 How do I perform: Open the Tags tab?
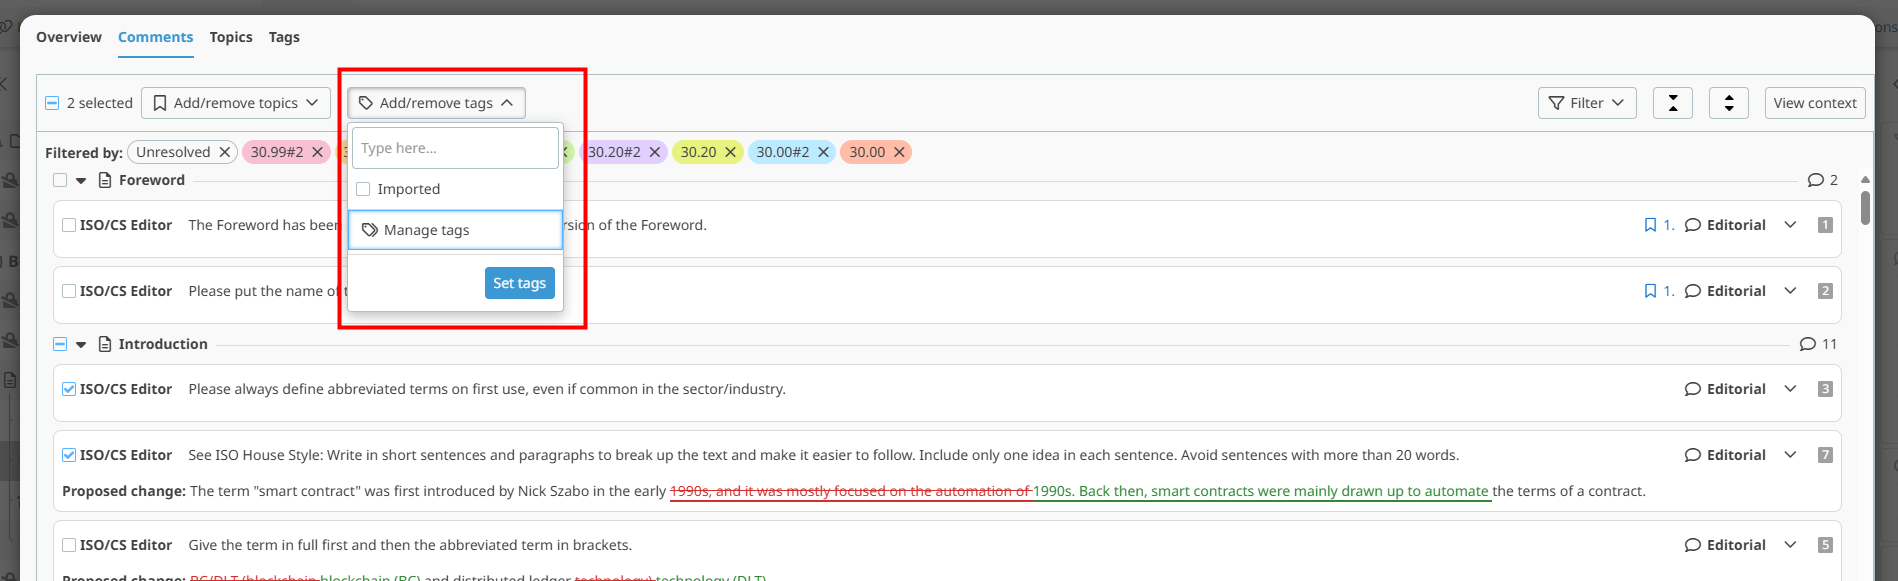(x=284, y=37)
